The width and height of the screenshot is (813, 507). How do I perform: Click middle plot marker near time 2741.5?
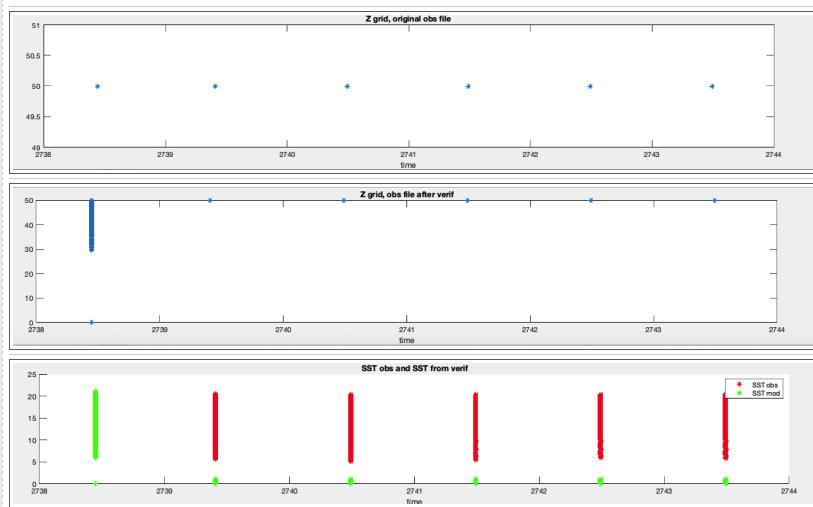point(468,200)
